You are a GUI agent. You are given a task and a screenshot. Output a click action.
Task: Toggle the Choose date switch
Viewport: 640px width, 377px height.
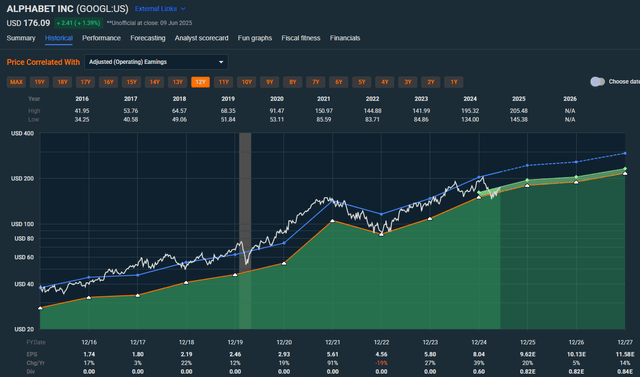coord(597,82)
